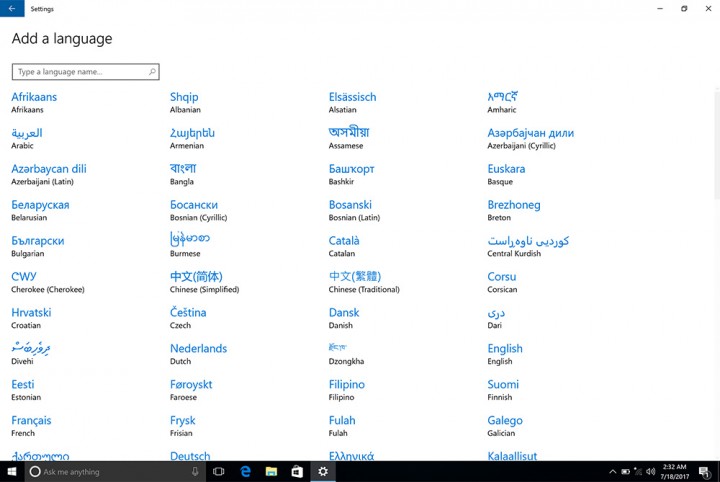Open the network tray icon
Image resolution: width=720 pixels, height=482 pixels.
(x=638, y=471)
